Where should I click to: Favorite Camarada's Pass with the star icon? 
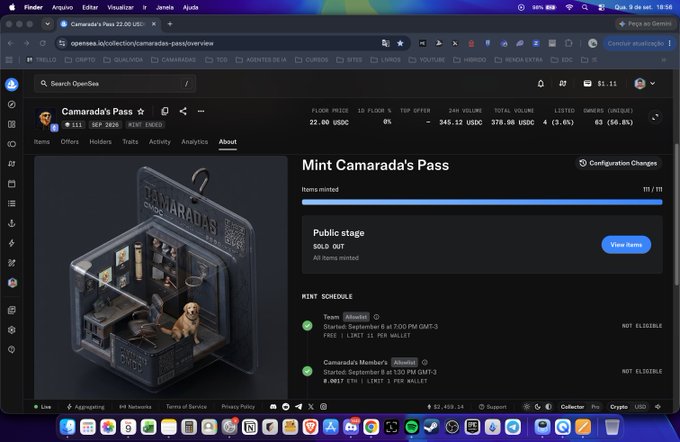pyautogui.click(x=141, y=111)
